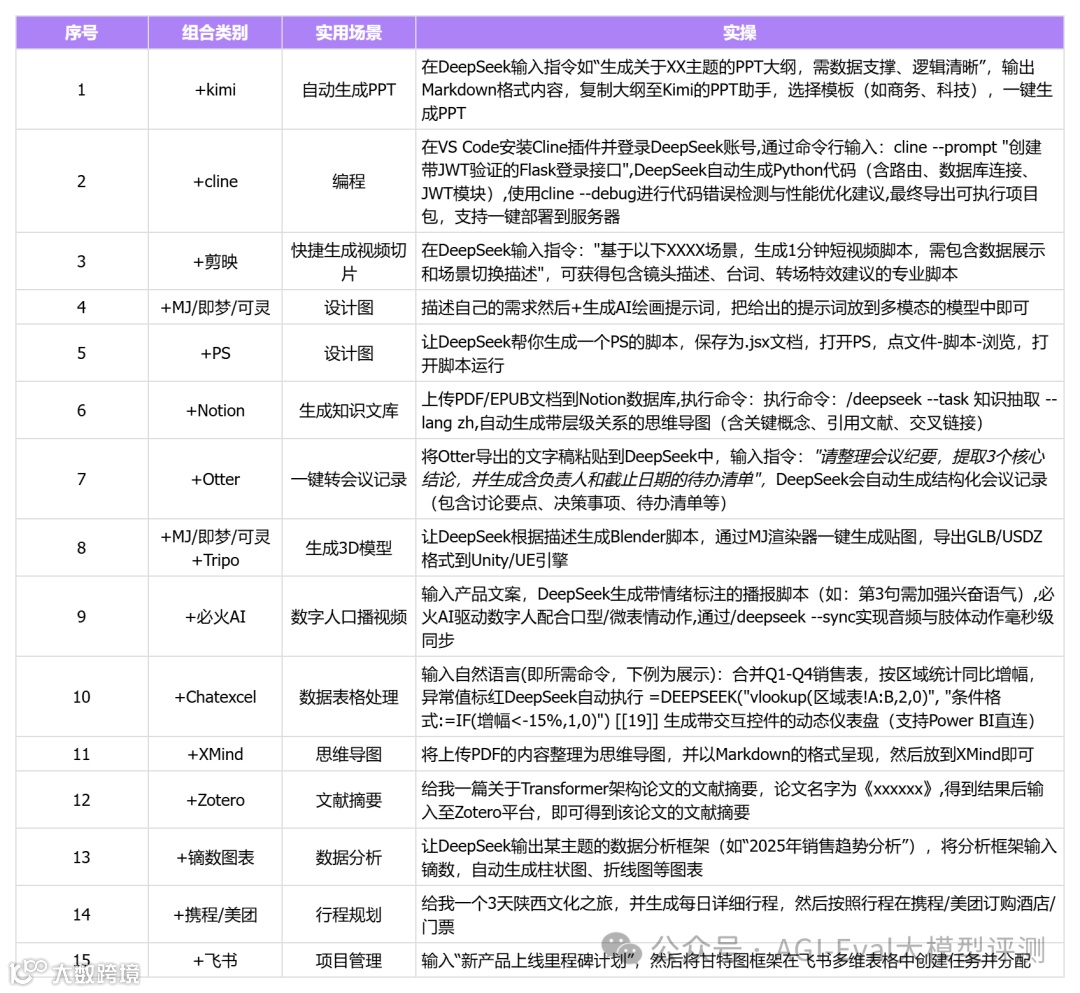1080x993 pixels.
Task: Click the VS Code Cline instructions description
Action: coord(740,181)
